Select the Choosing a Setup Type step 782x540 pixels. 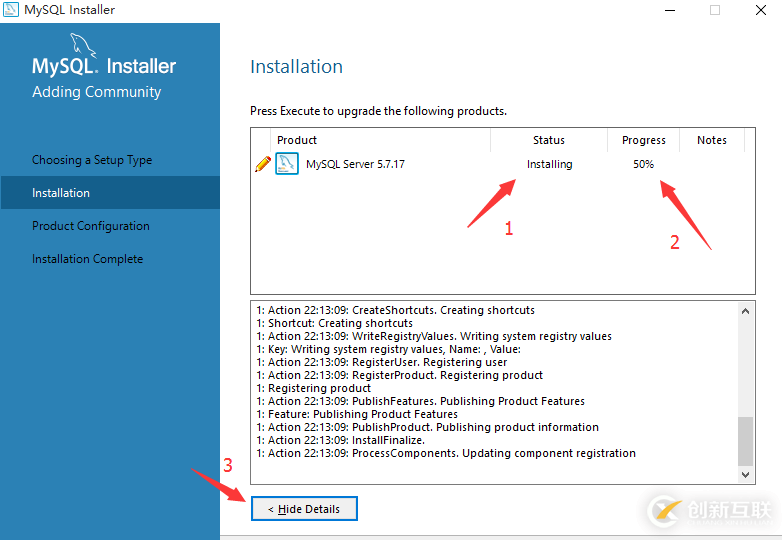click(x=92, y=160)
